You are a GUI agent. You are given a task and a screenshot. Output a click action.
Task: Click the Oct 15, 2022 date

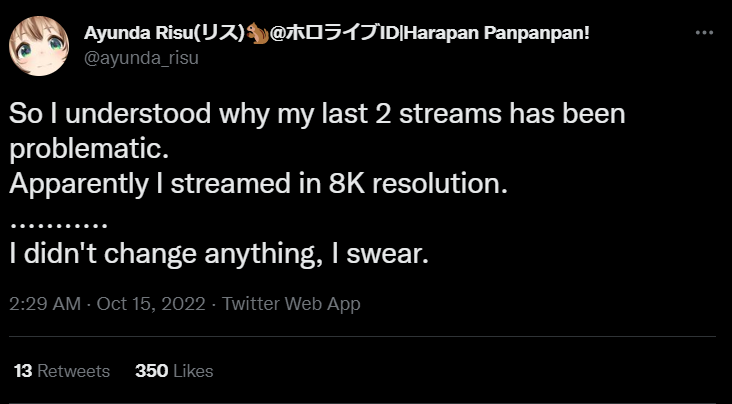coord(151,303)
